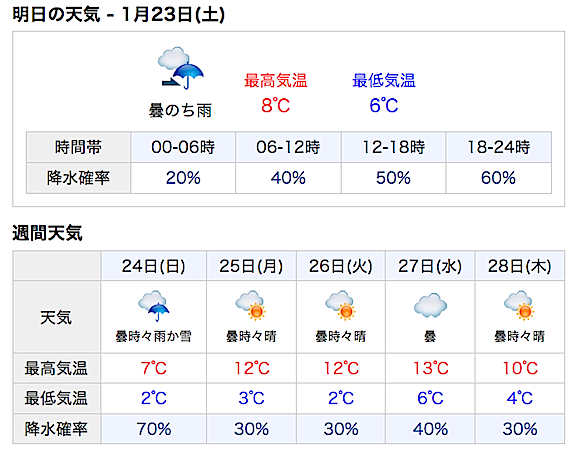Click the 26日 cloud and sun icon
This screenshot has width=576, height=450.
click(341, 306)
